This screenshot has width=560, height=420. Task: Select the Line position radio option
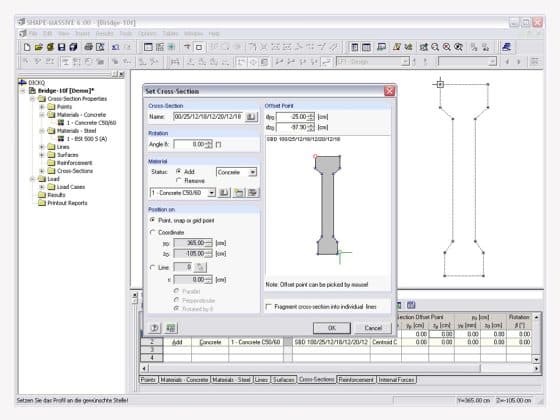[152, 267]
